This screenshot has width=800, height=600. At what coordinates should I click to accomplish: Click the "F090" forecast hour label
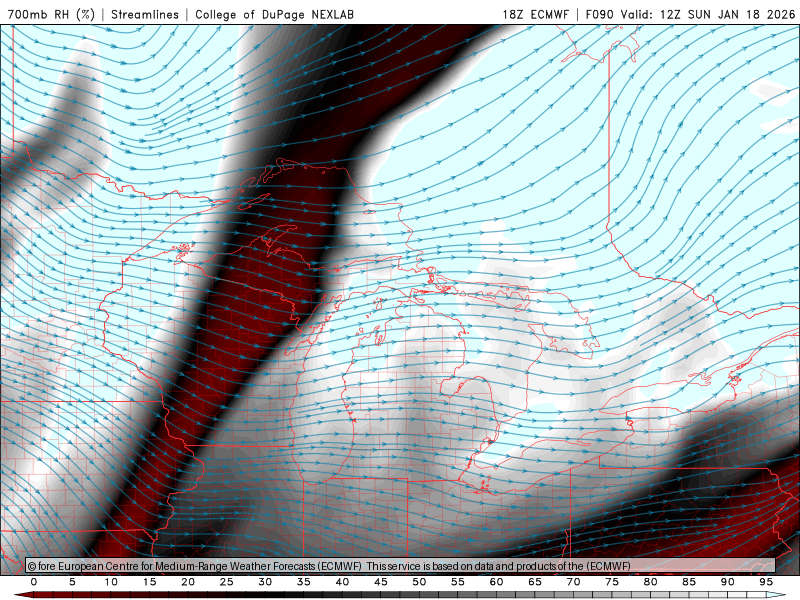coord(600,14)
